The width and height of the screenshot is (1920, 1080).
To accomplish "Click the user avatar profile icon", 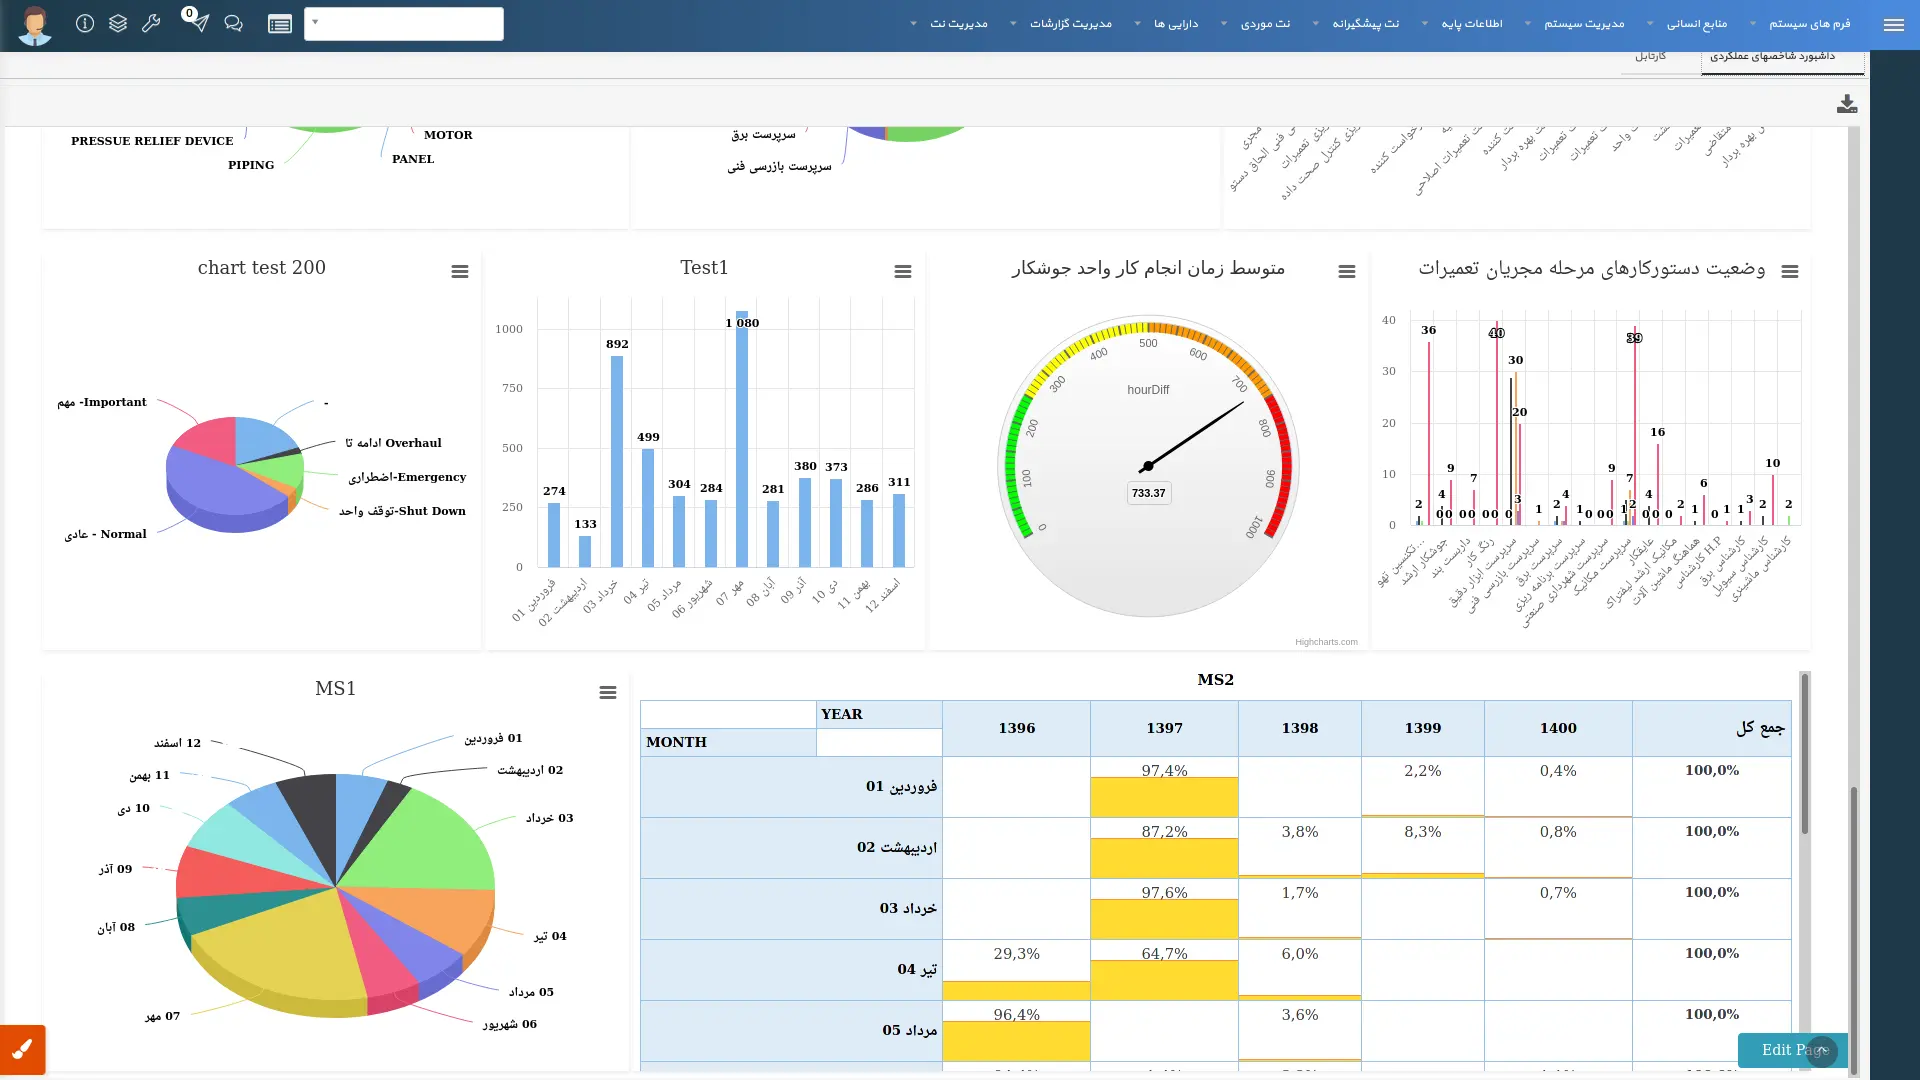I will pos(35,25).
